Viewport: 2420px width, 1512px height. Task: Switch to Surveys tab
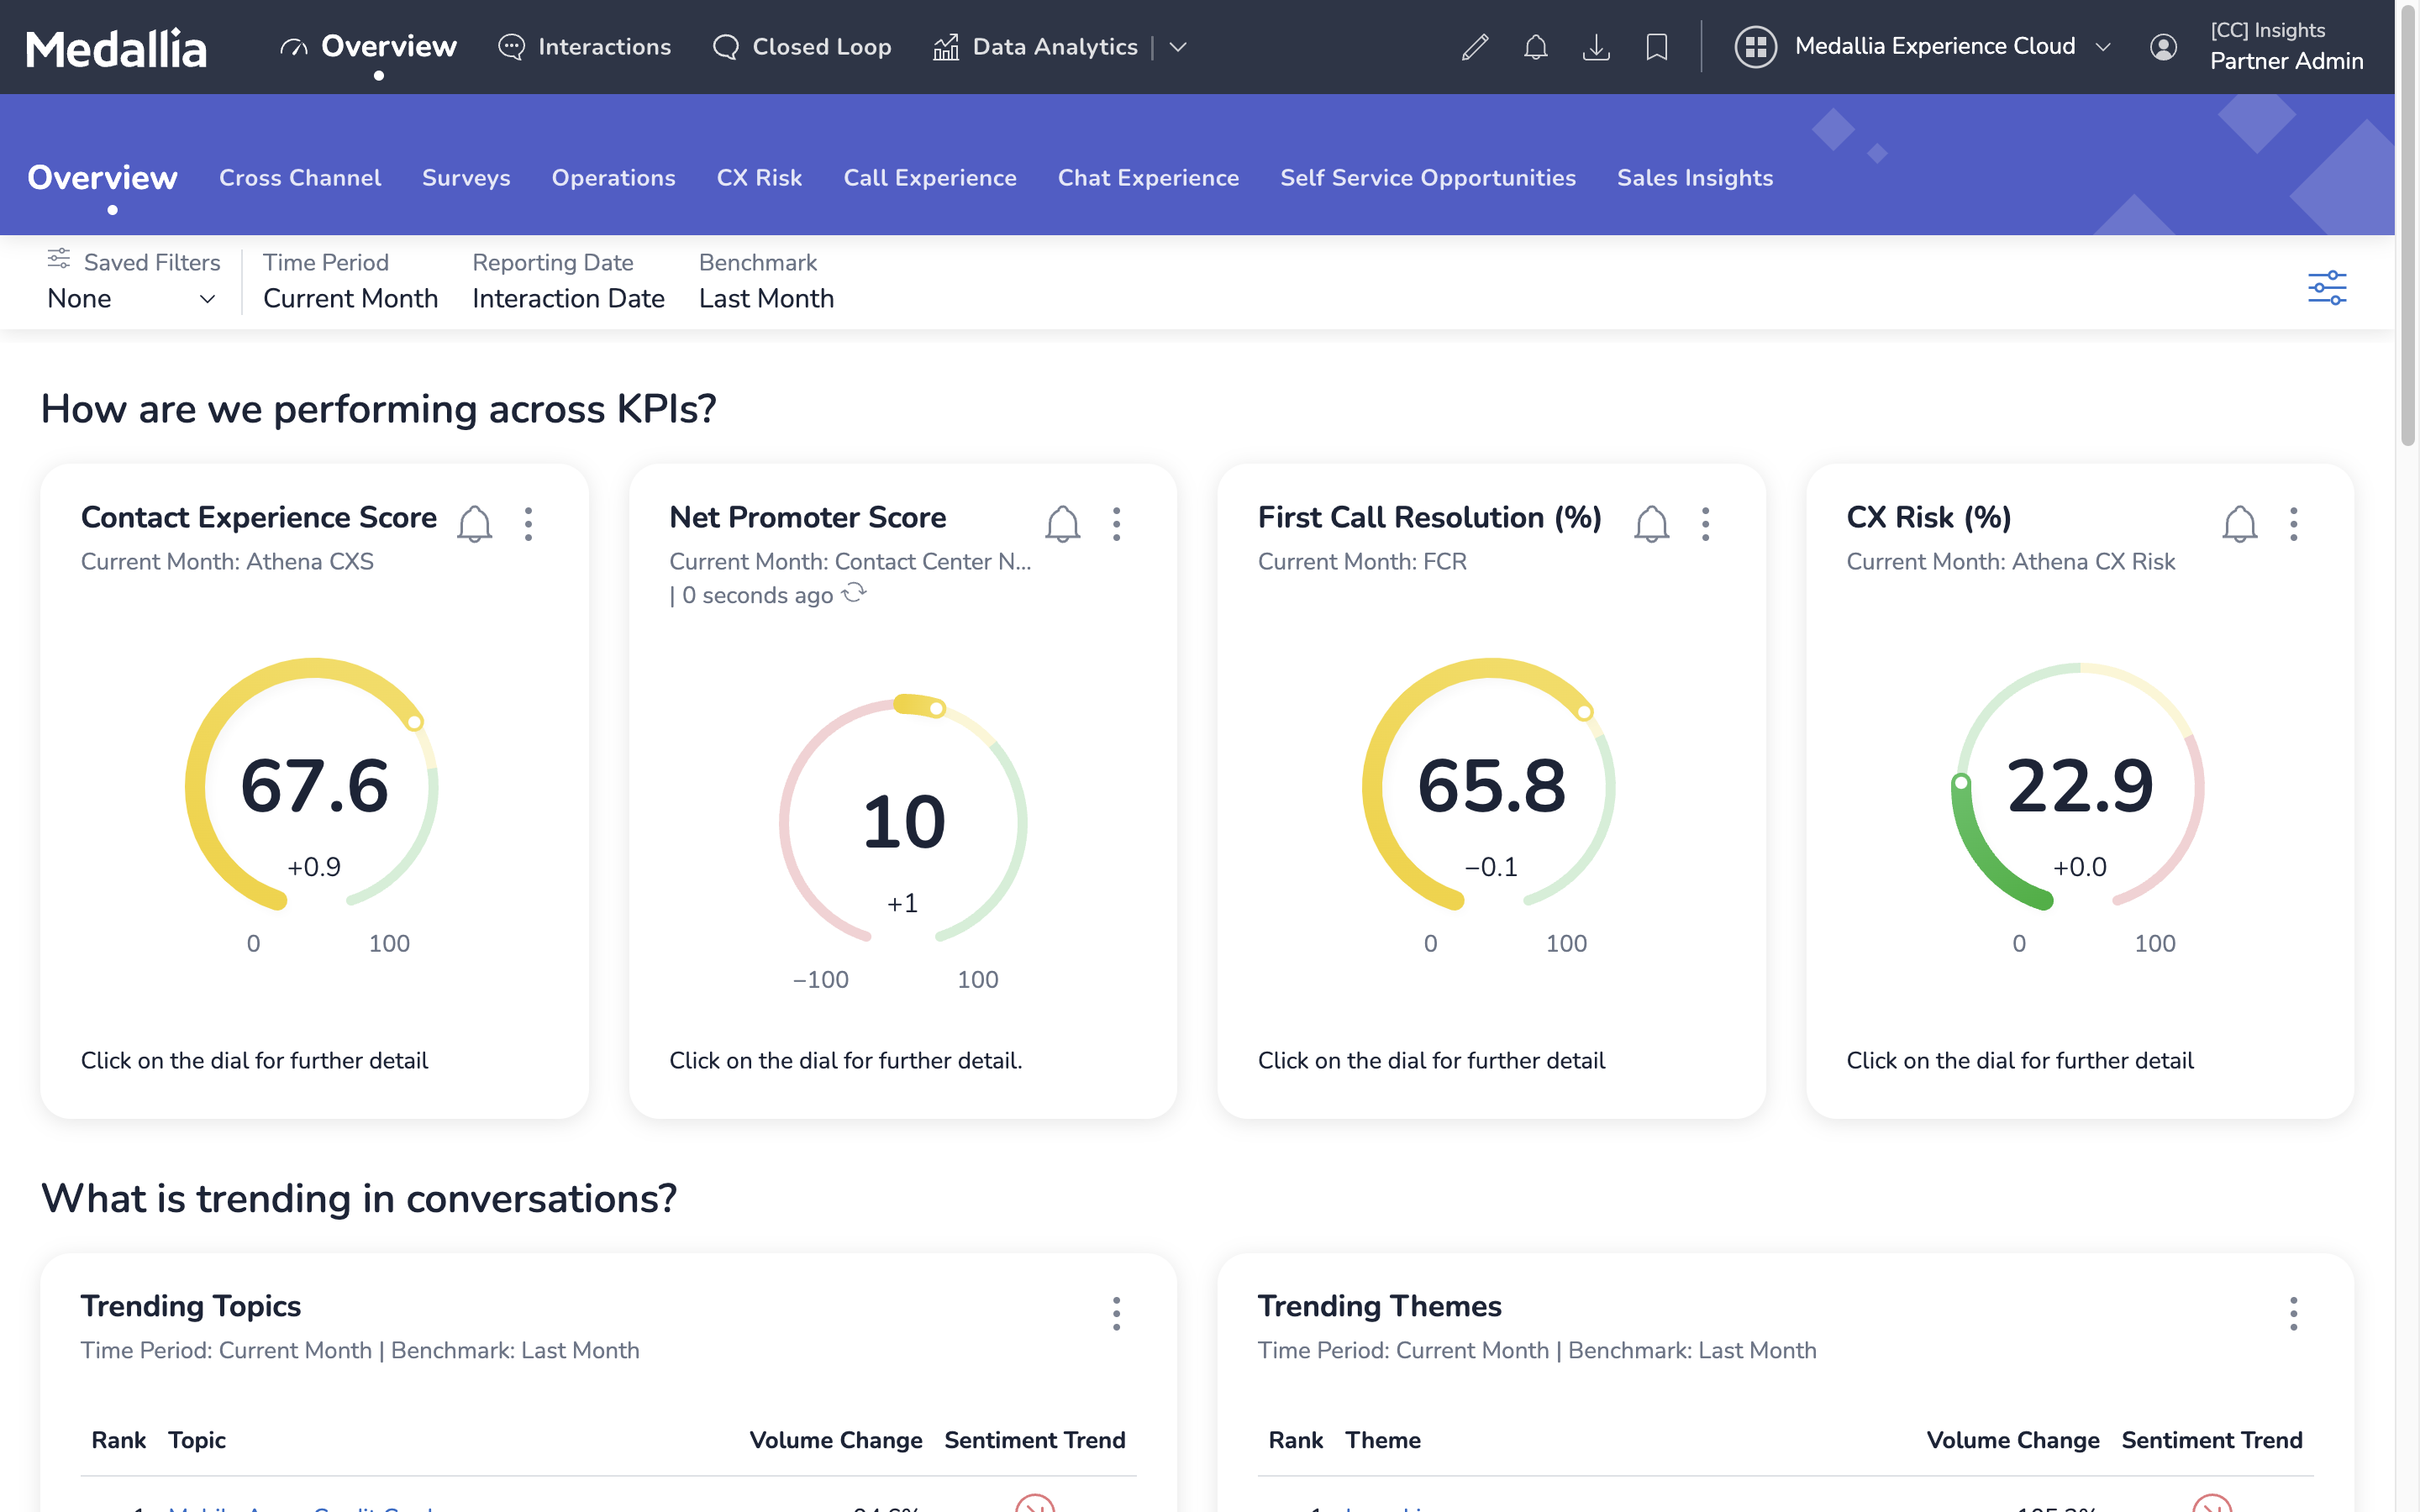466,178
